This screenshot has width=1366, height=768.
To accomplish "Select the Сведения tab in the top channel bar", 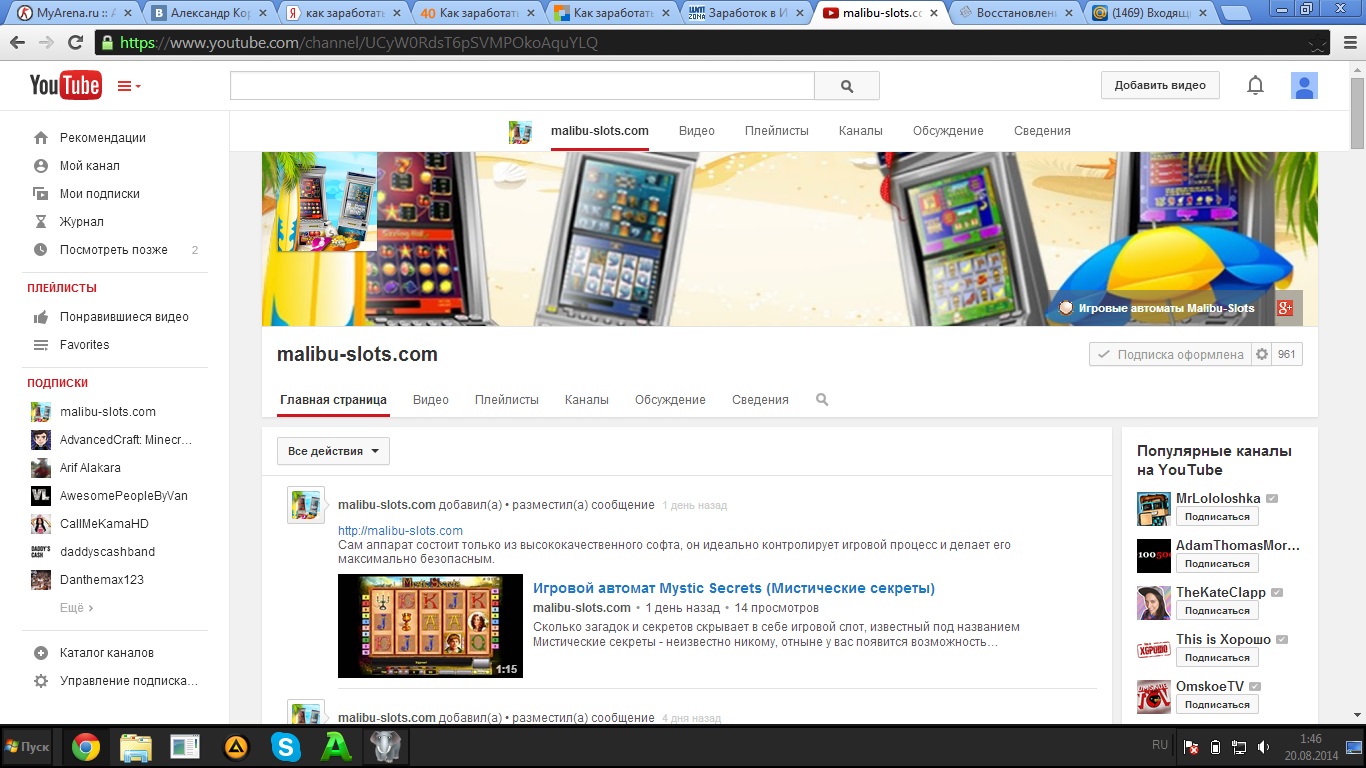I will click(x=1042, y=131).
